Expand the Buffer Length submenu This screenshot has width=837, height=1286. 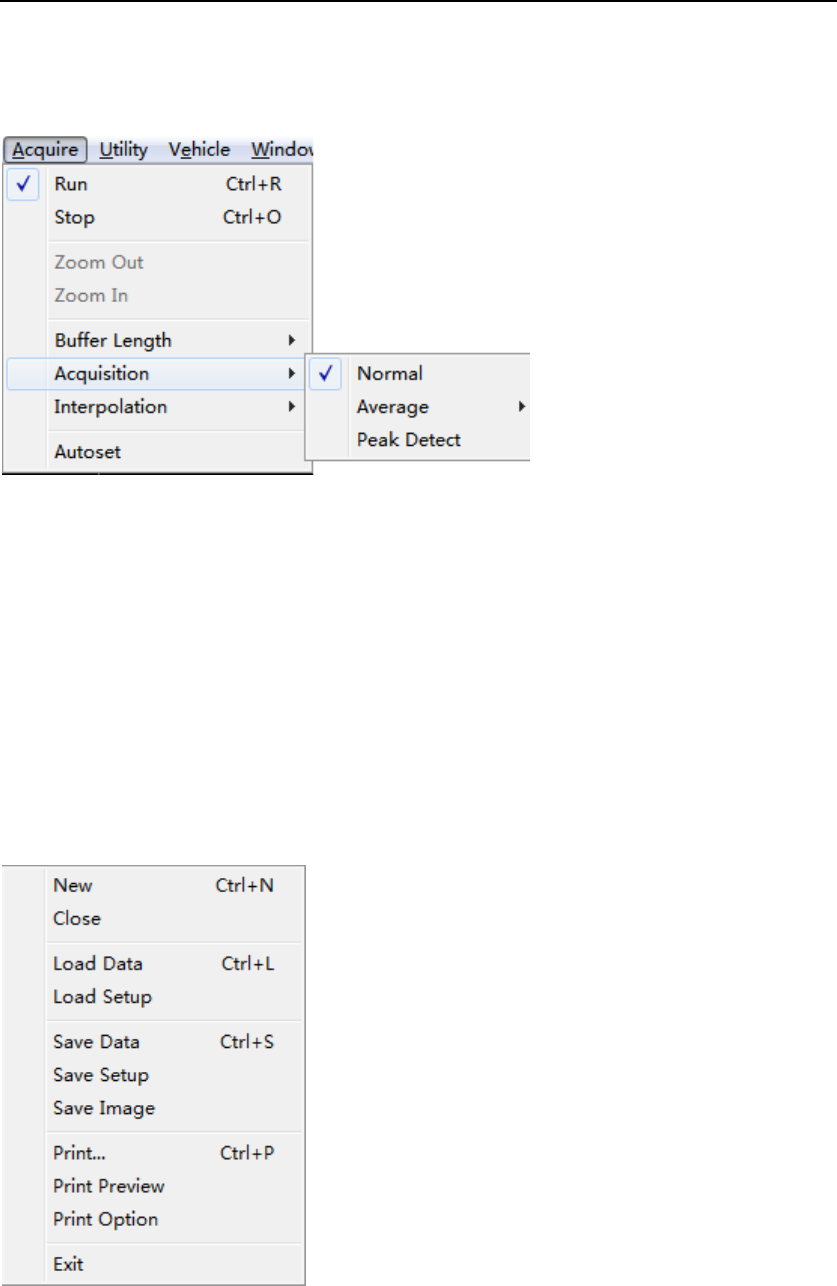(159, 340)
